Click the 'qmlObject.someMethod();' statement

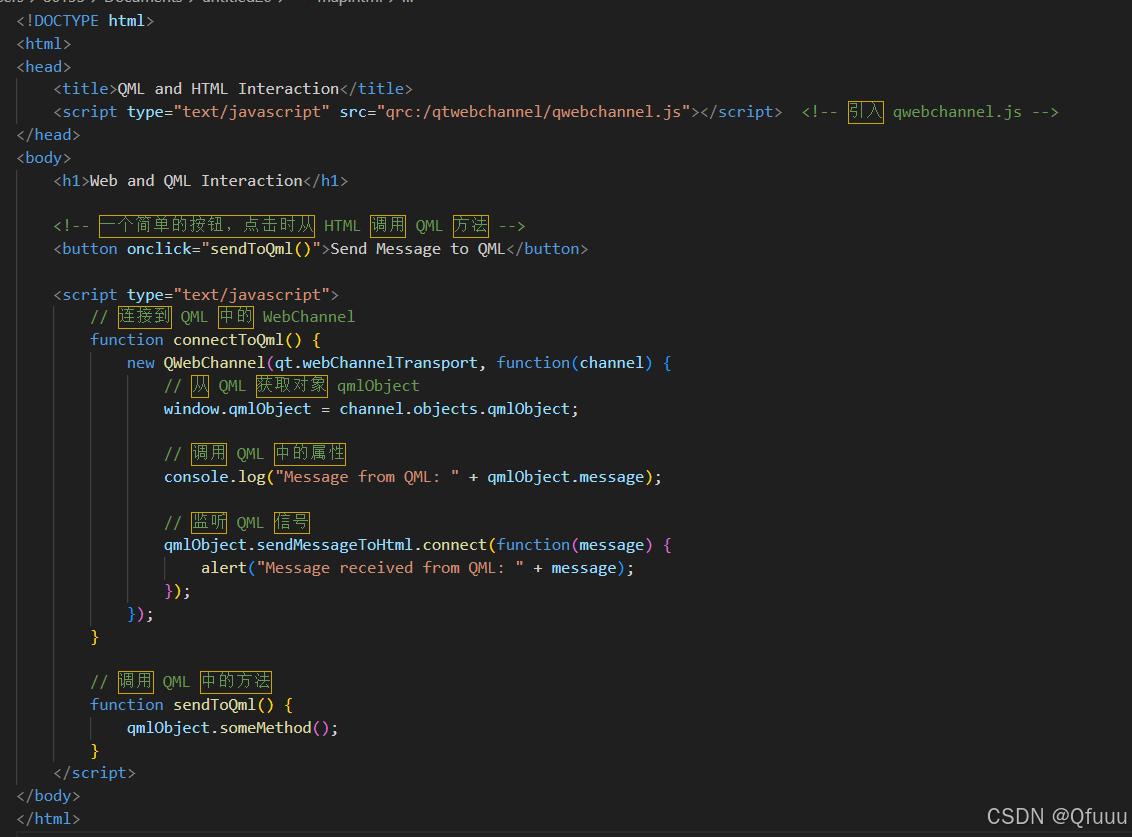[x=232, y=728]
